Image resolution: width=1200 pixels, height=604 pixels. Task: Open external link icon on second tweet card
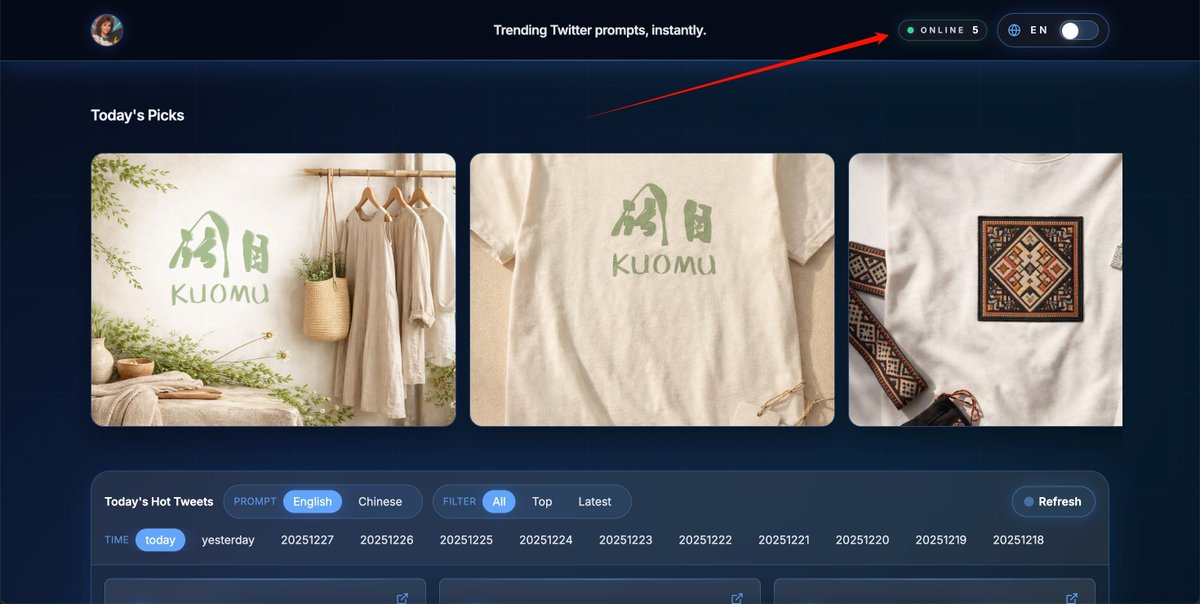coord(737,598)
